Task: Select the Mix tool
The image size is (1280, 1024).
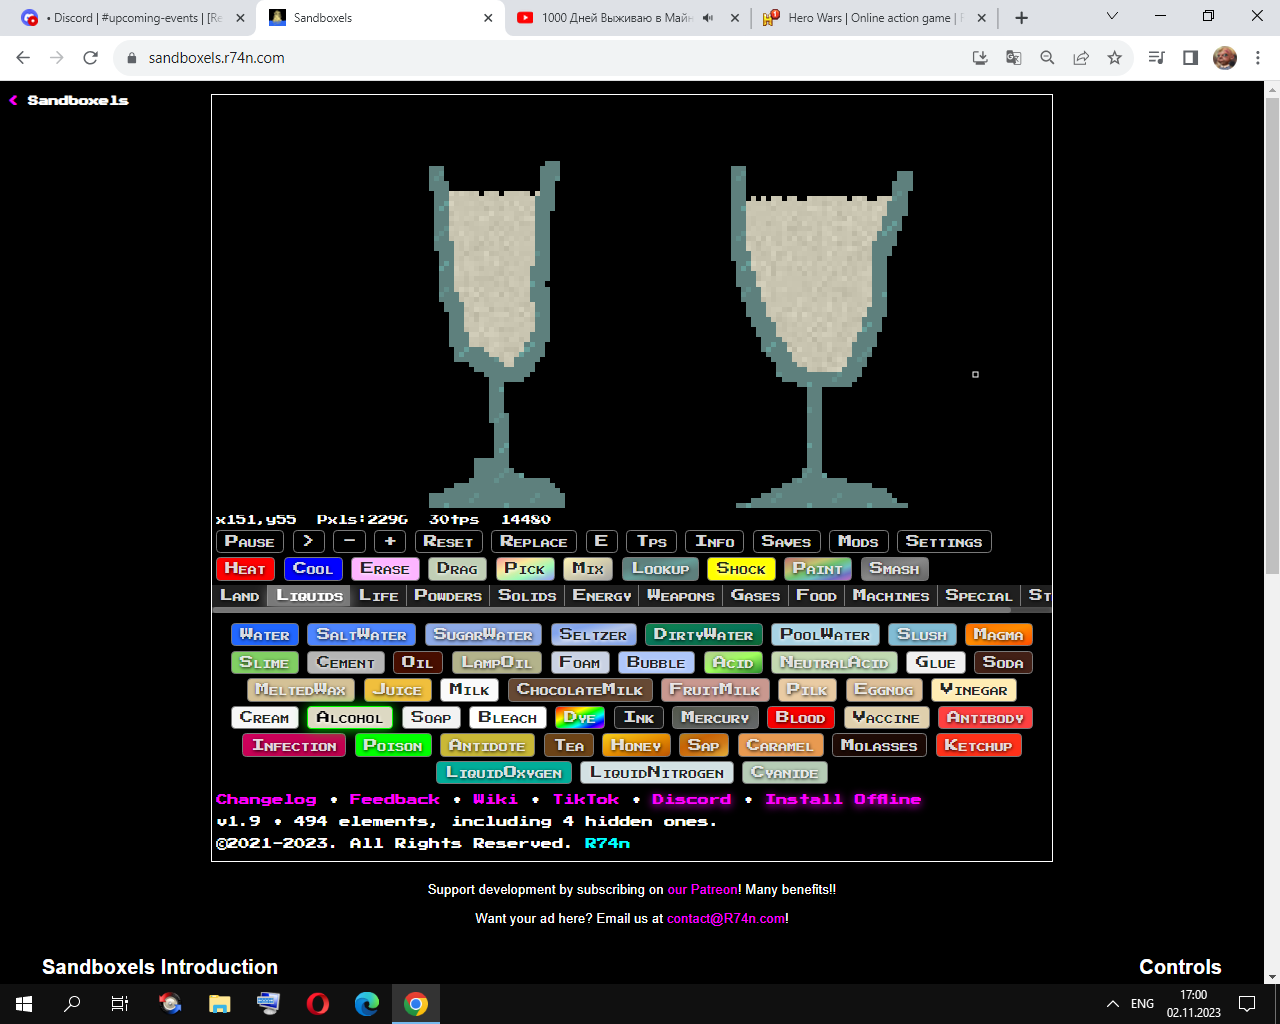Action: pyautogui.click(x=588, y=568)
